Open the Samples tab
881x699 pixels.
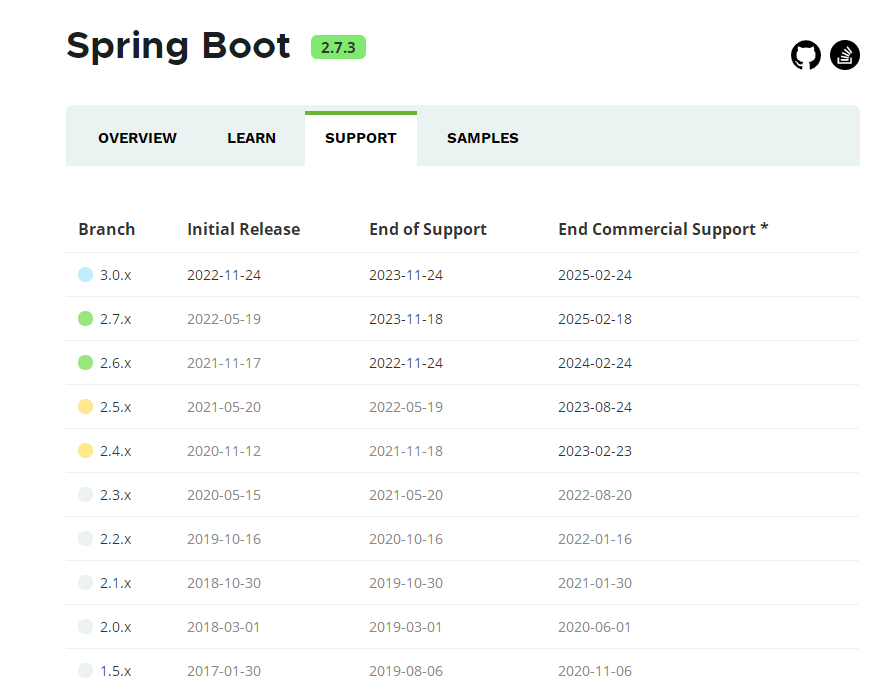pyautogui.click(x=483, y=138)
